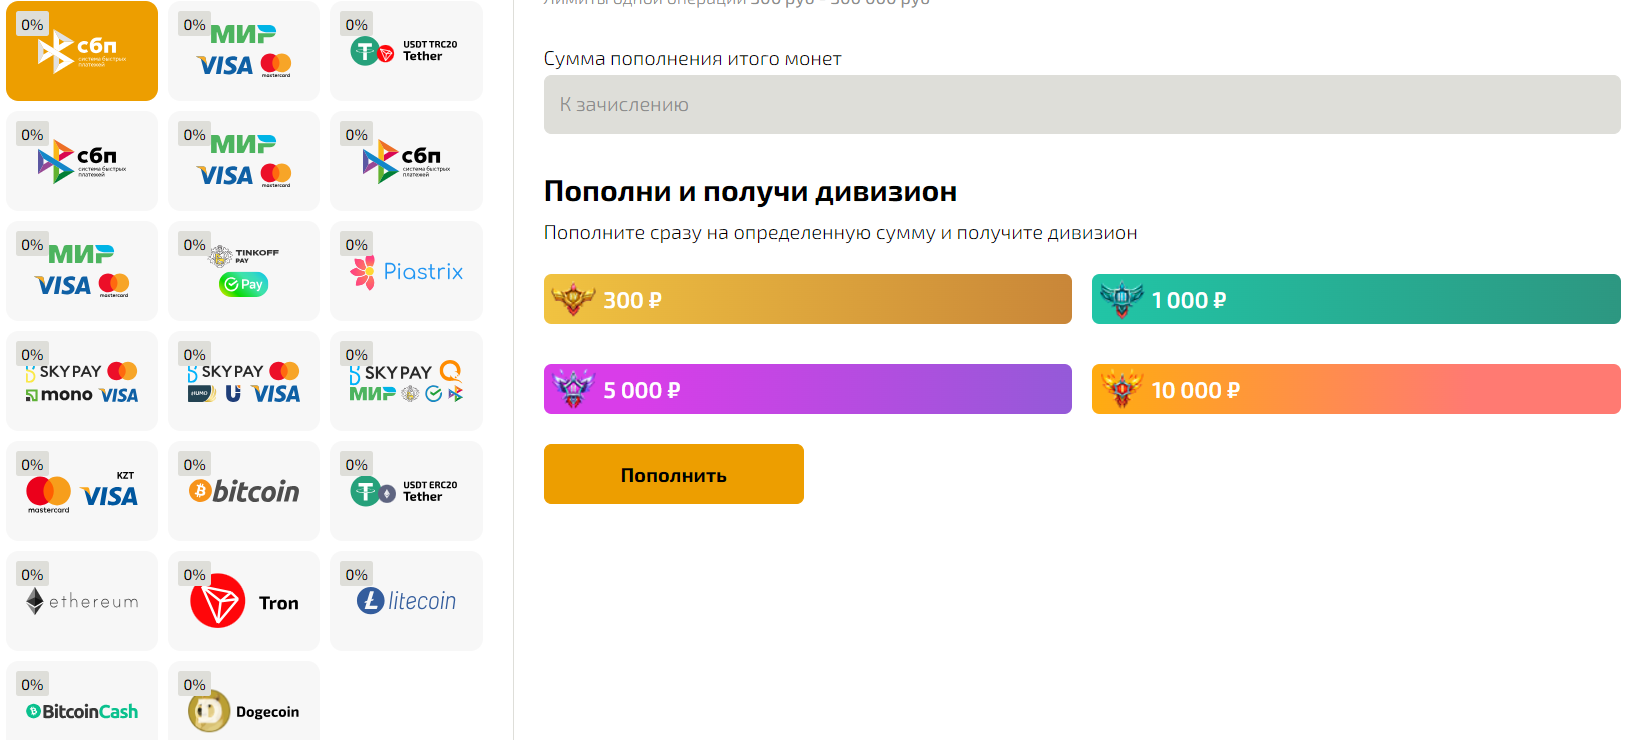This screenshot has width=1627, height=740.
Task: Select bitcoin as payment method
Action: [x=244, y=491]
